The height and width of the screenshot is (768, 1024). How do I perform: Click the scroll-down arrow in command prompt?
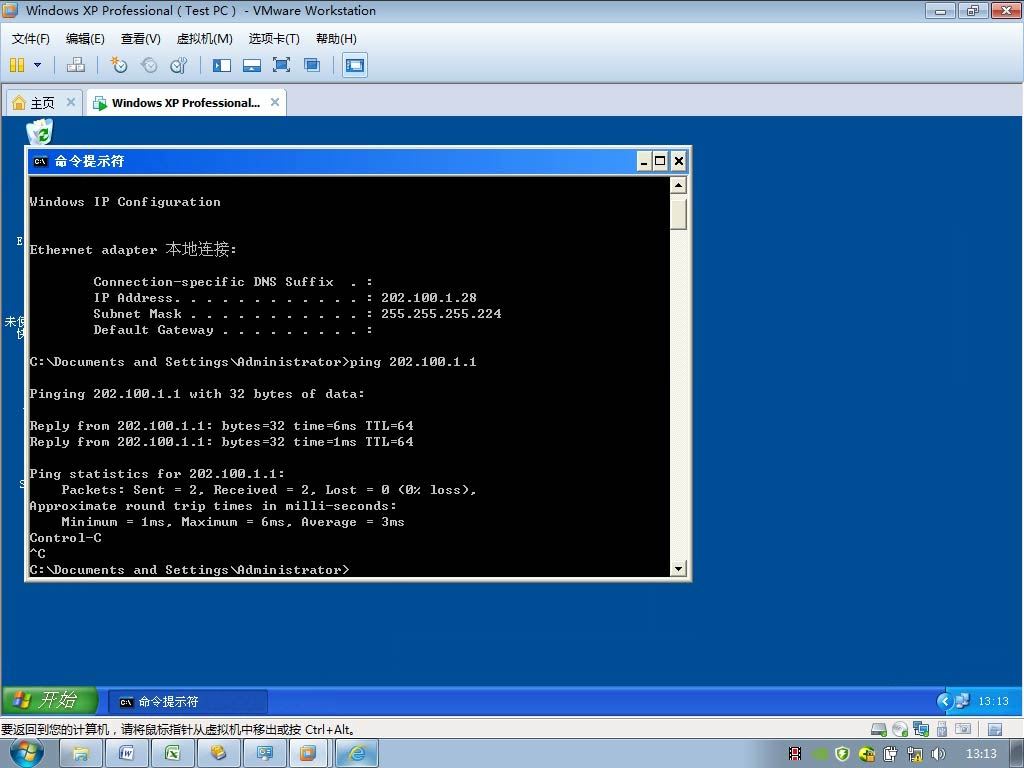tap(679, 568)
